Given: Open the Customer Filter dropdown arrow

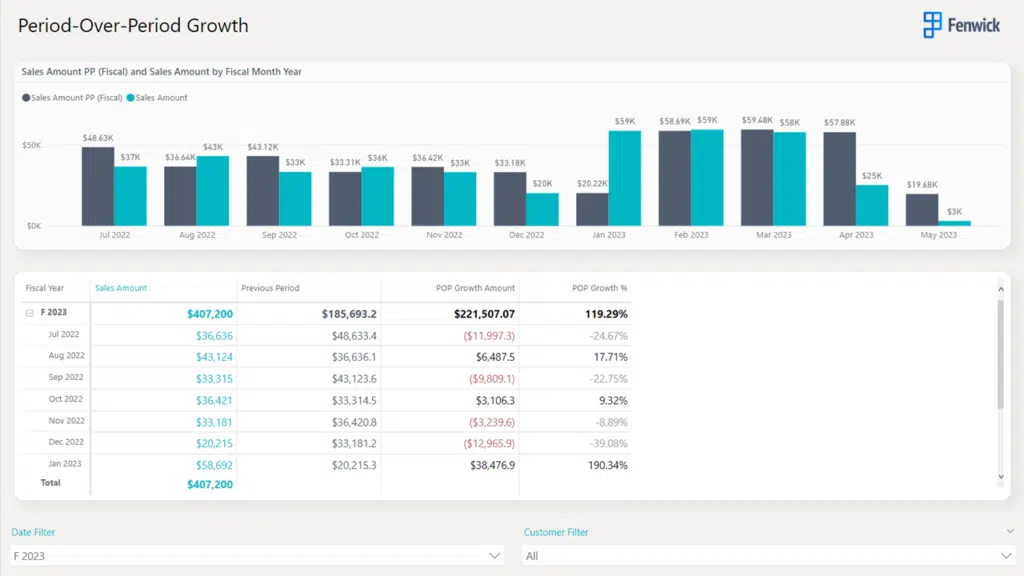Looking at the screenshot, I should click(1006, 555).
